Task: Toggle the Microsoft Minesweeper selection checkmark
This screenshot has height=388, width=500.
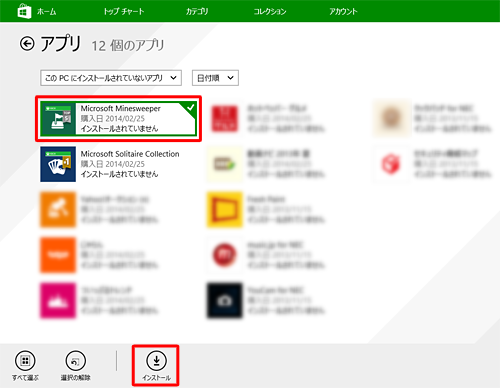Action: point(190,108)
